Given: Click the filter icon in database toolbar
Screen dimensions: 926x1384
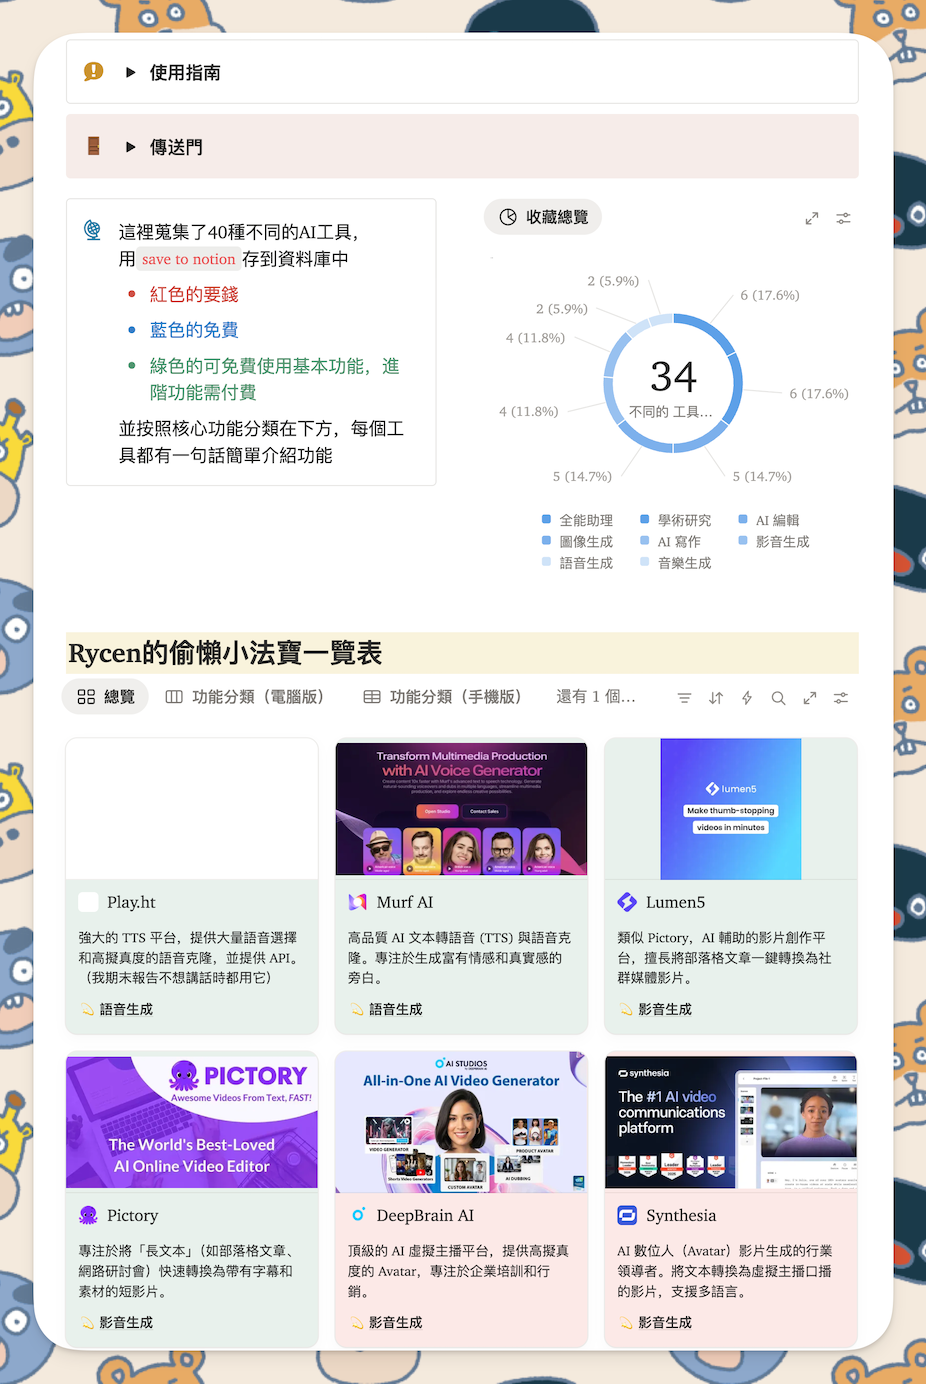Looking at the screenshot, I should click(684, 698).
